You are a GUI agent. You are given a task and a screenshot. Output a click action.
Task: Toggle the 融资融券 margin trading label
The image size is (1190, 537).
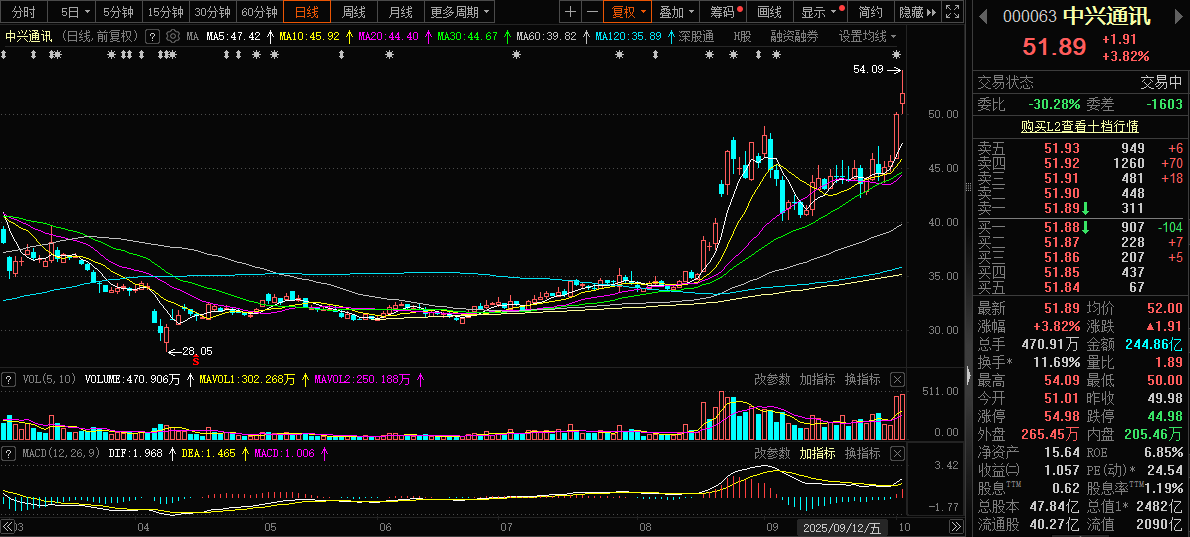point(794,36)
